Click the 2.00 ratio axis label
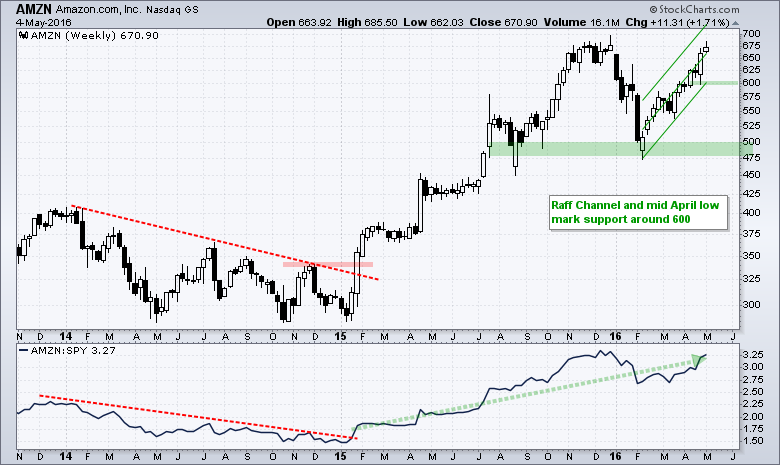The height and width of the screenshot is (465, 780). (753, 416)
